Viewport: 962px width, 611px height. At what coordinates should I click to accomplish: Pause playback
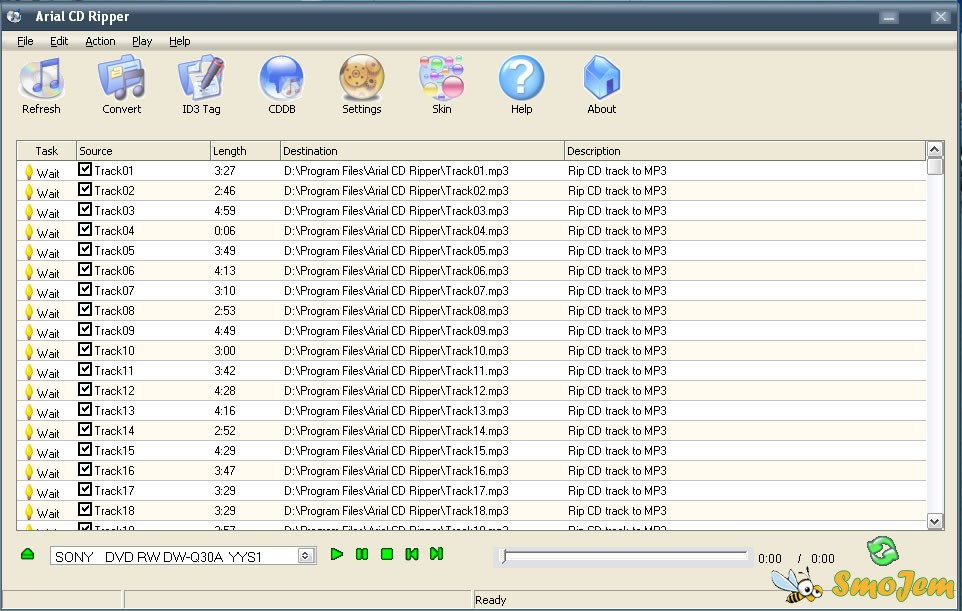coord(362,555)
